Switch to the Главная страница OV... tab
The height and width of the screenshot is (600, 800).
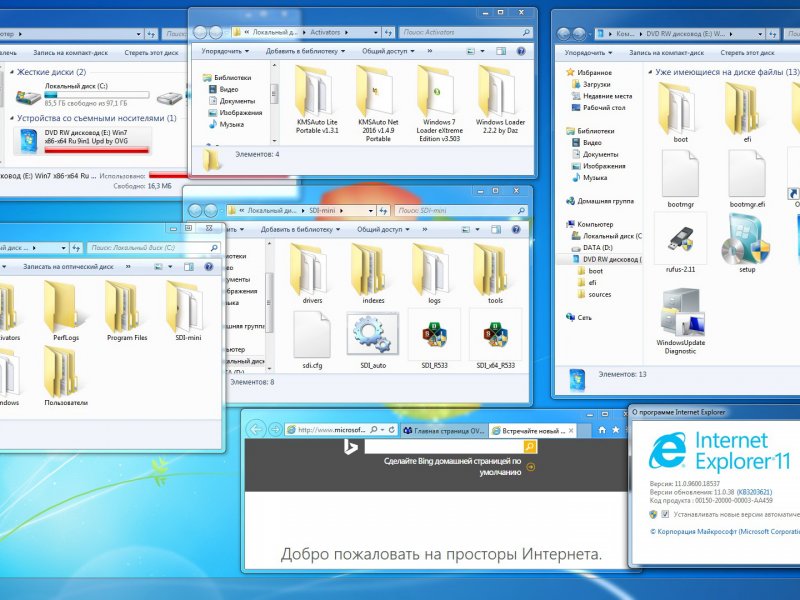click(x=444, y=431)
